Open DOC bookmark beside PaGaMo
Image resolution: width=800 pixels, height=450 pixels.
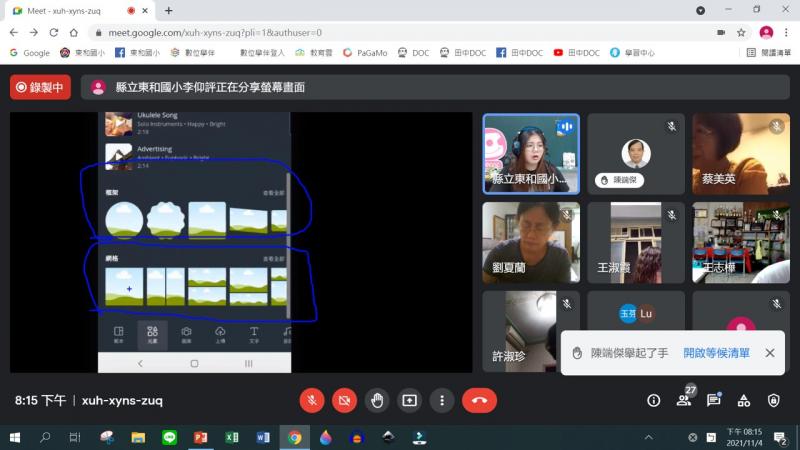414,53
